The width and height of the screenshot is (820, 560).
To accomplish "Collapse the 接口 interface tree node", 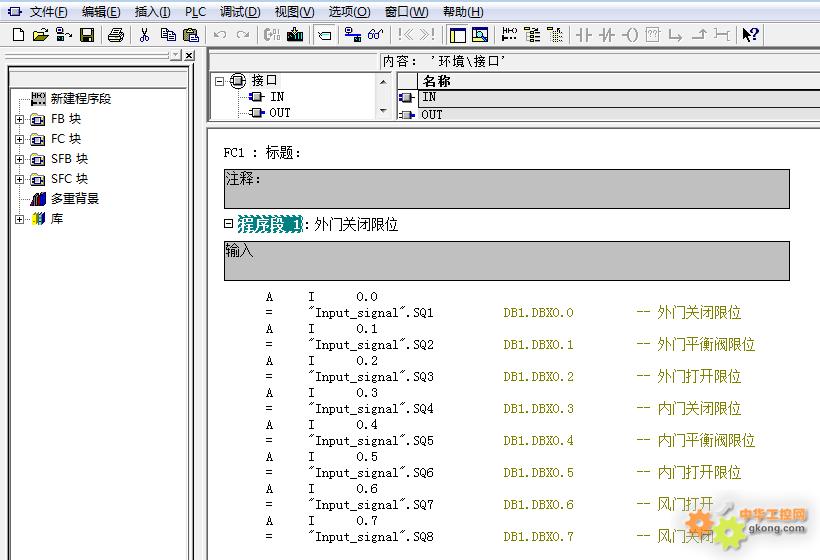I will (220, 81).
